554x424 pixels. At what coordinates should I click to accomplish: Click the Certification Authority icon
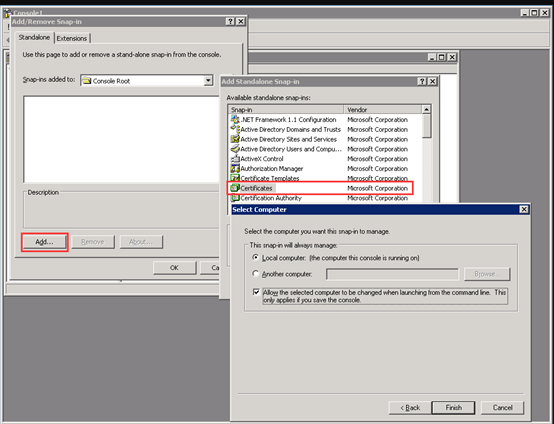[235, 198]
